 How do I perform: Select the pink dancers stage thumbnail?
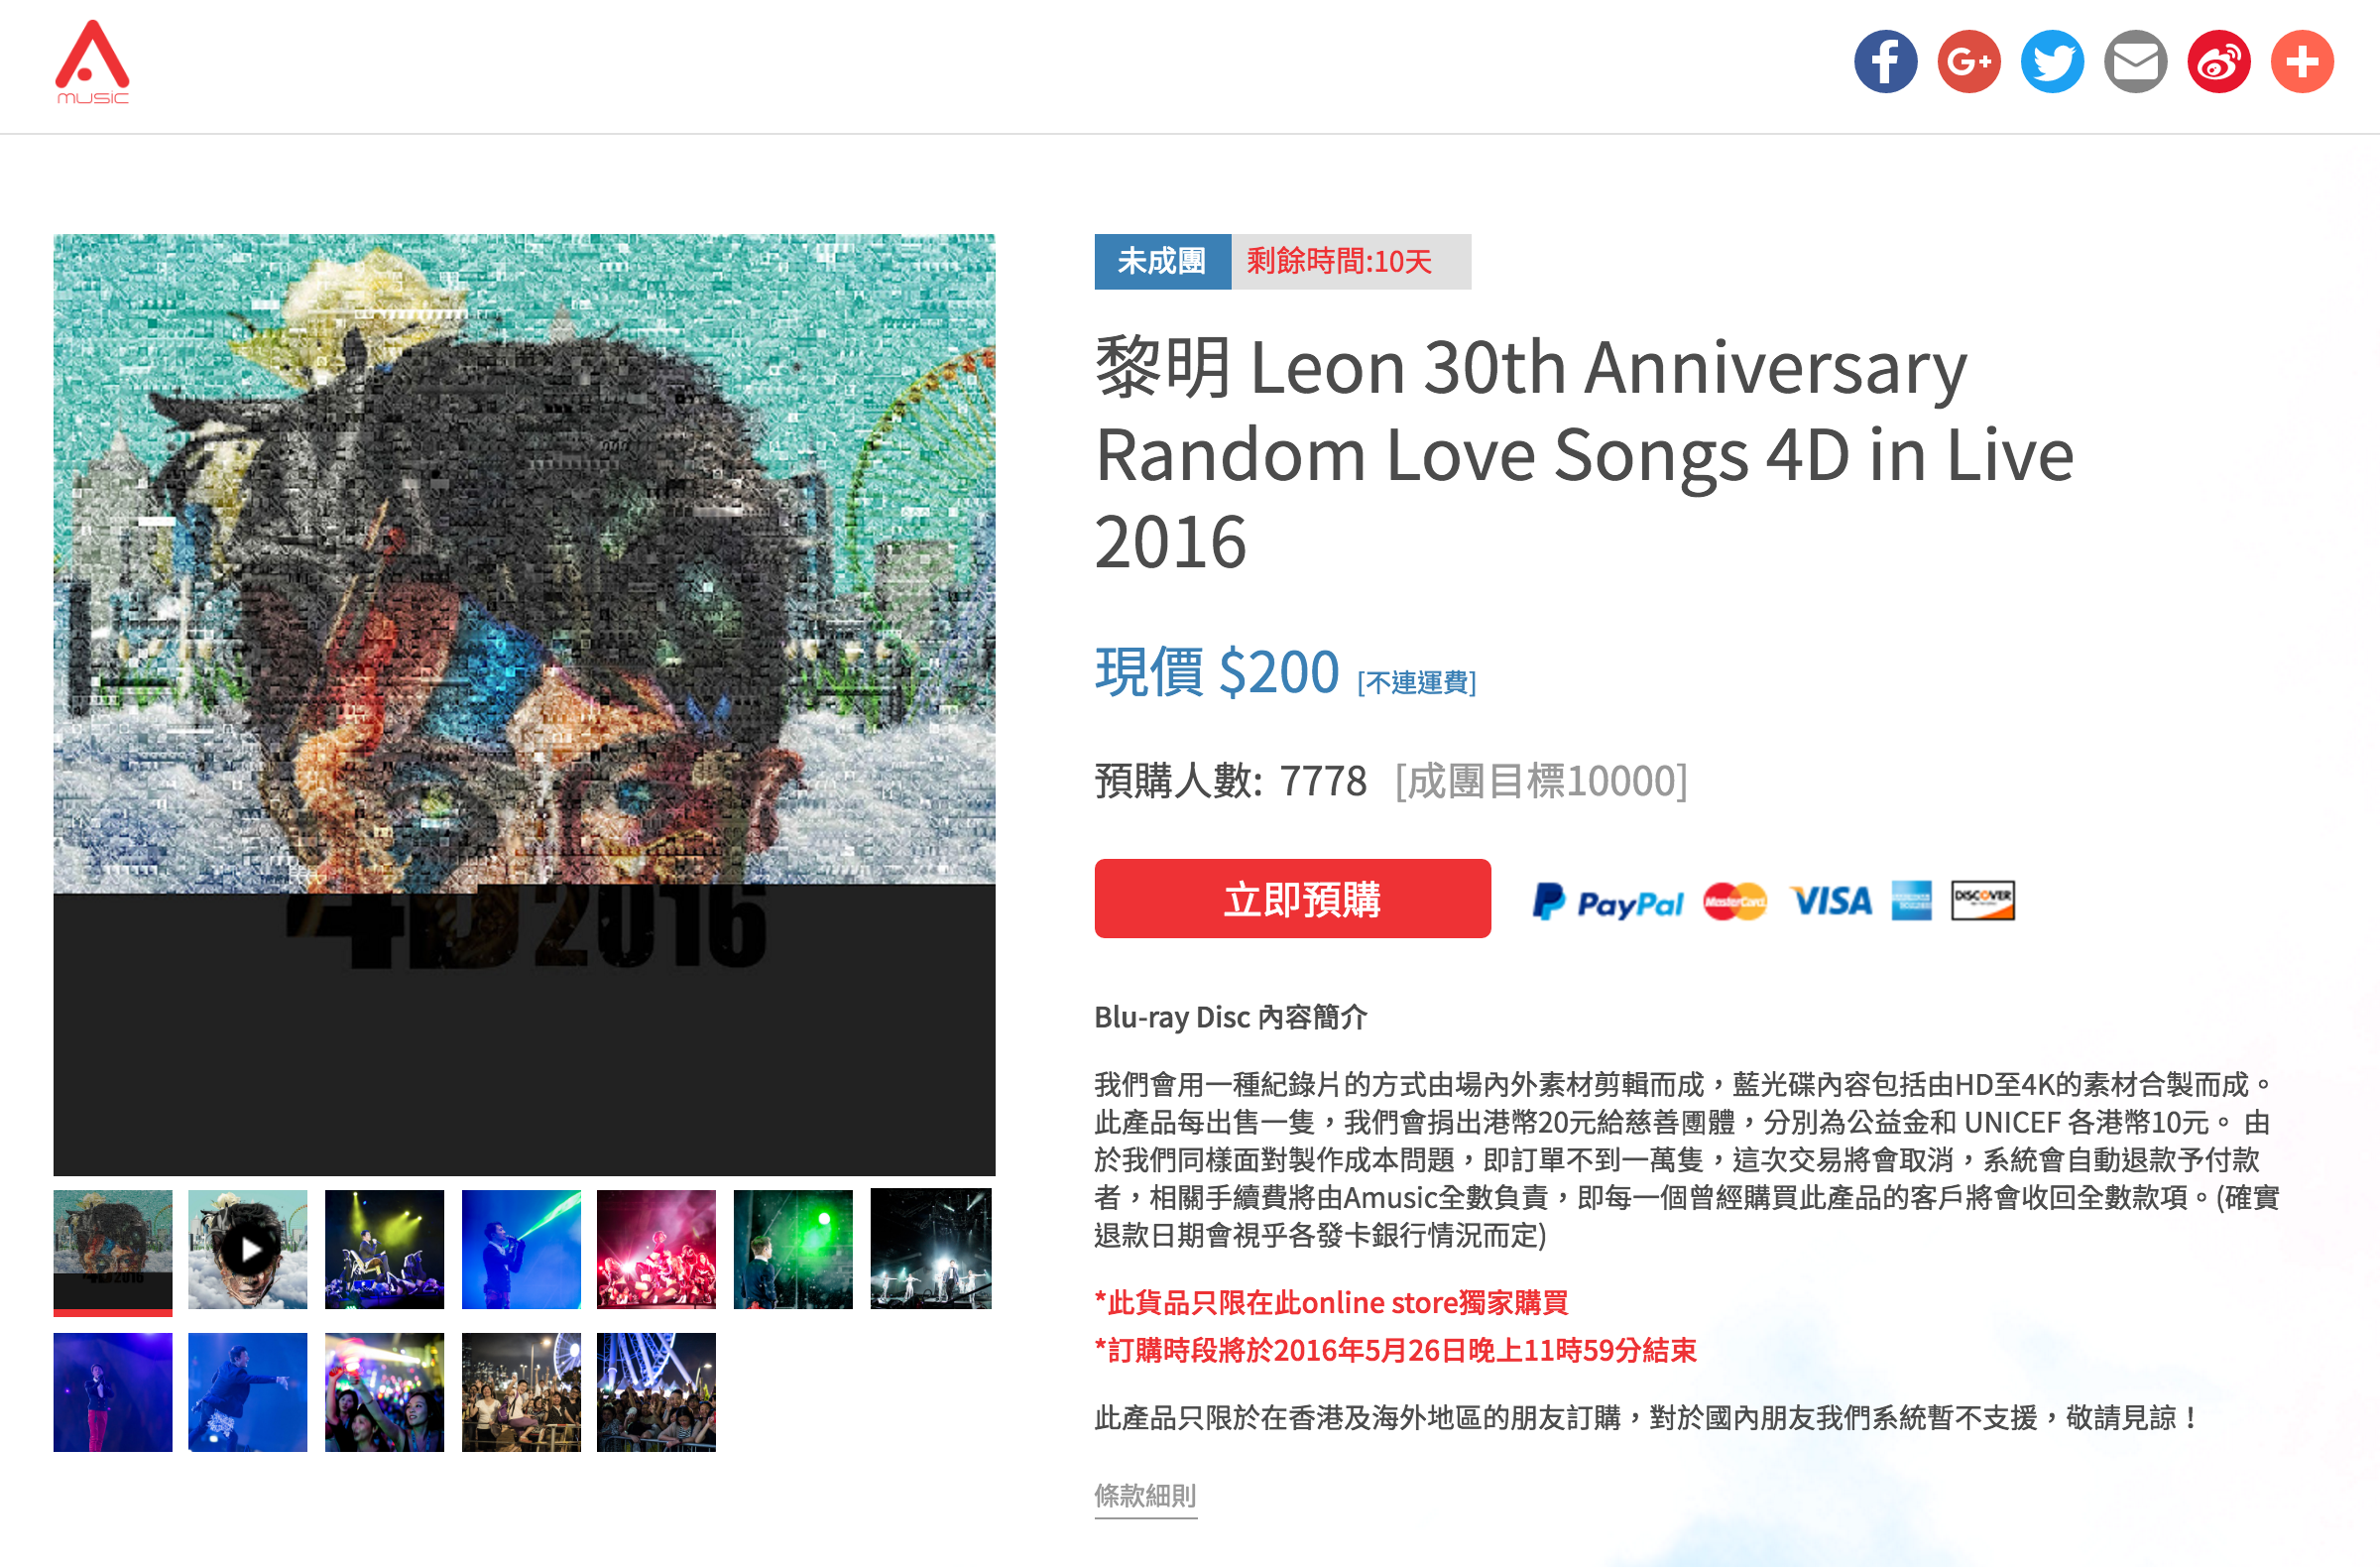pos(657,1249)
